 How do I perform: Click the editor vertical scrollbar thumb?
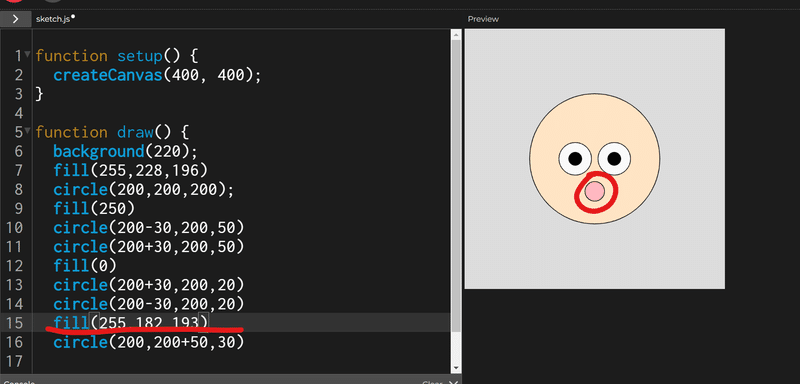(x=456, y=184)
